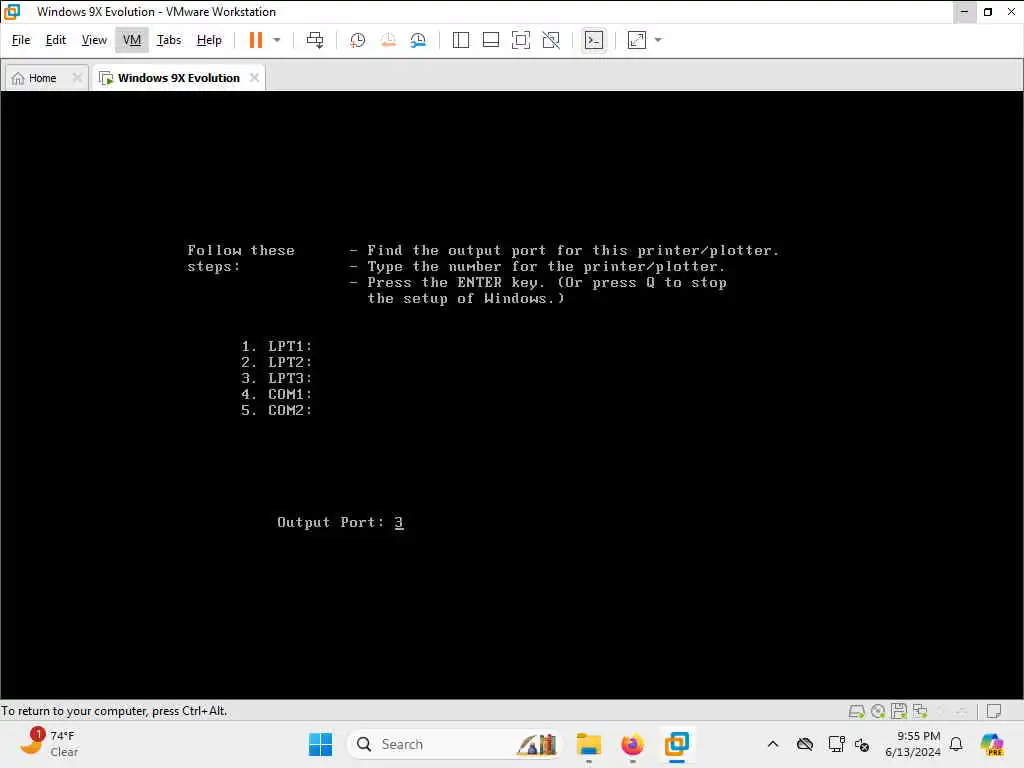Click the network adapter status icon
The width and height of the screenshot is (1024, 768).
pos(921,711)
